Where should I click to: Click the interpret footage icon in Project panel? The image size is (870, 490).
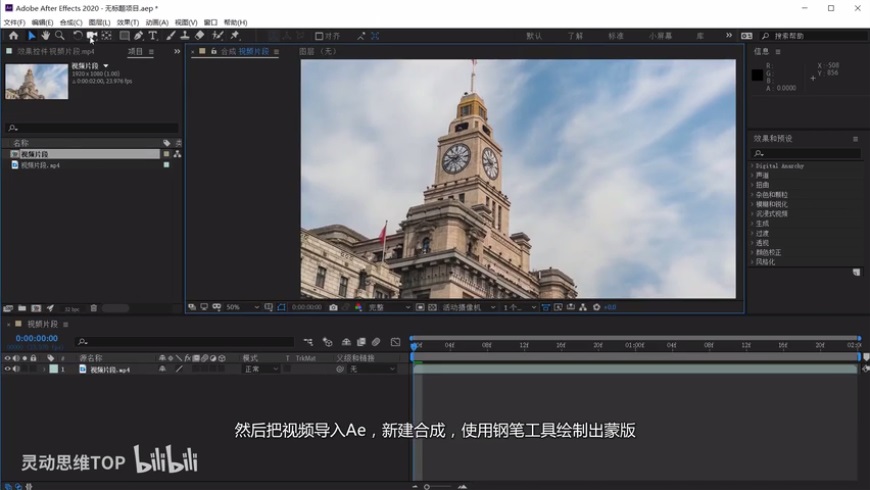tap(8, 308)
